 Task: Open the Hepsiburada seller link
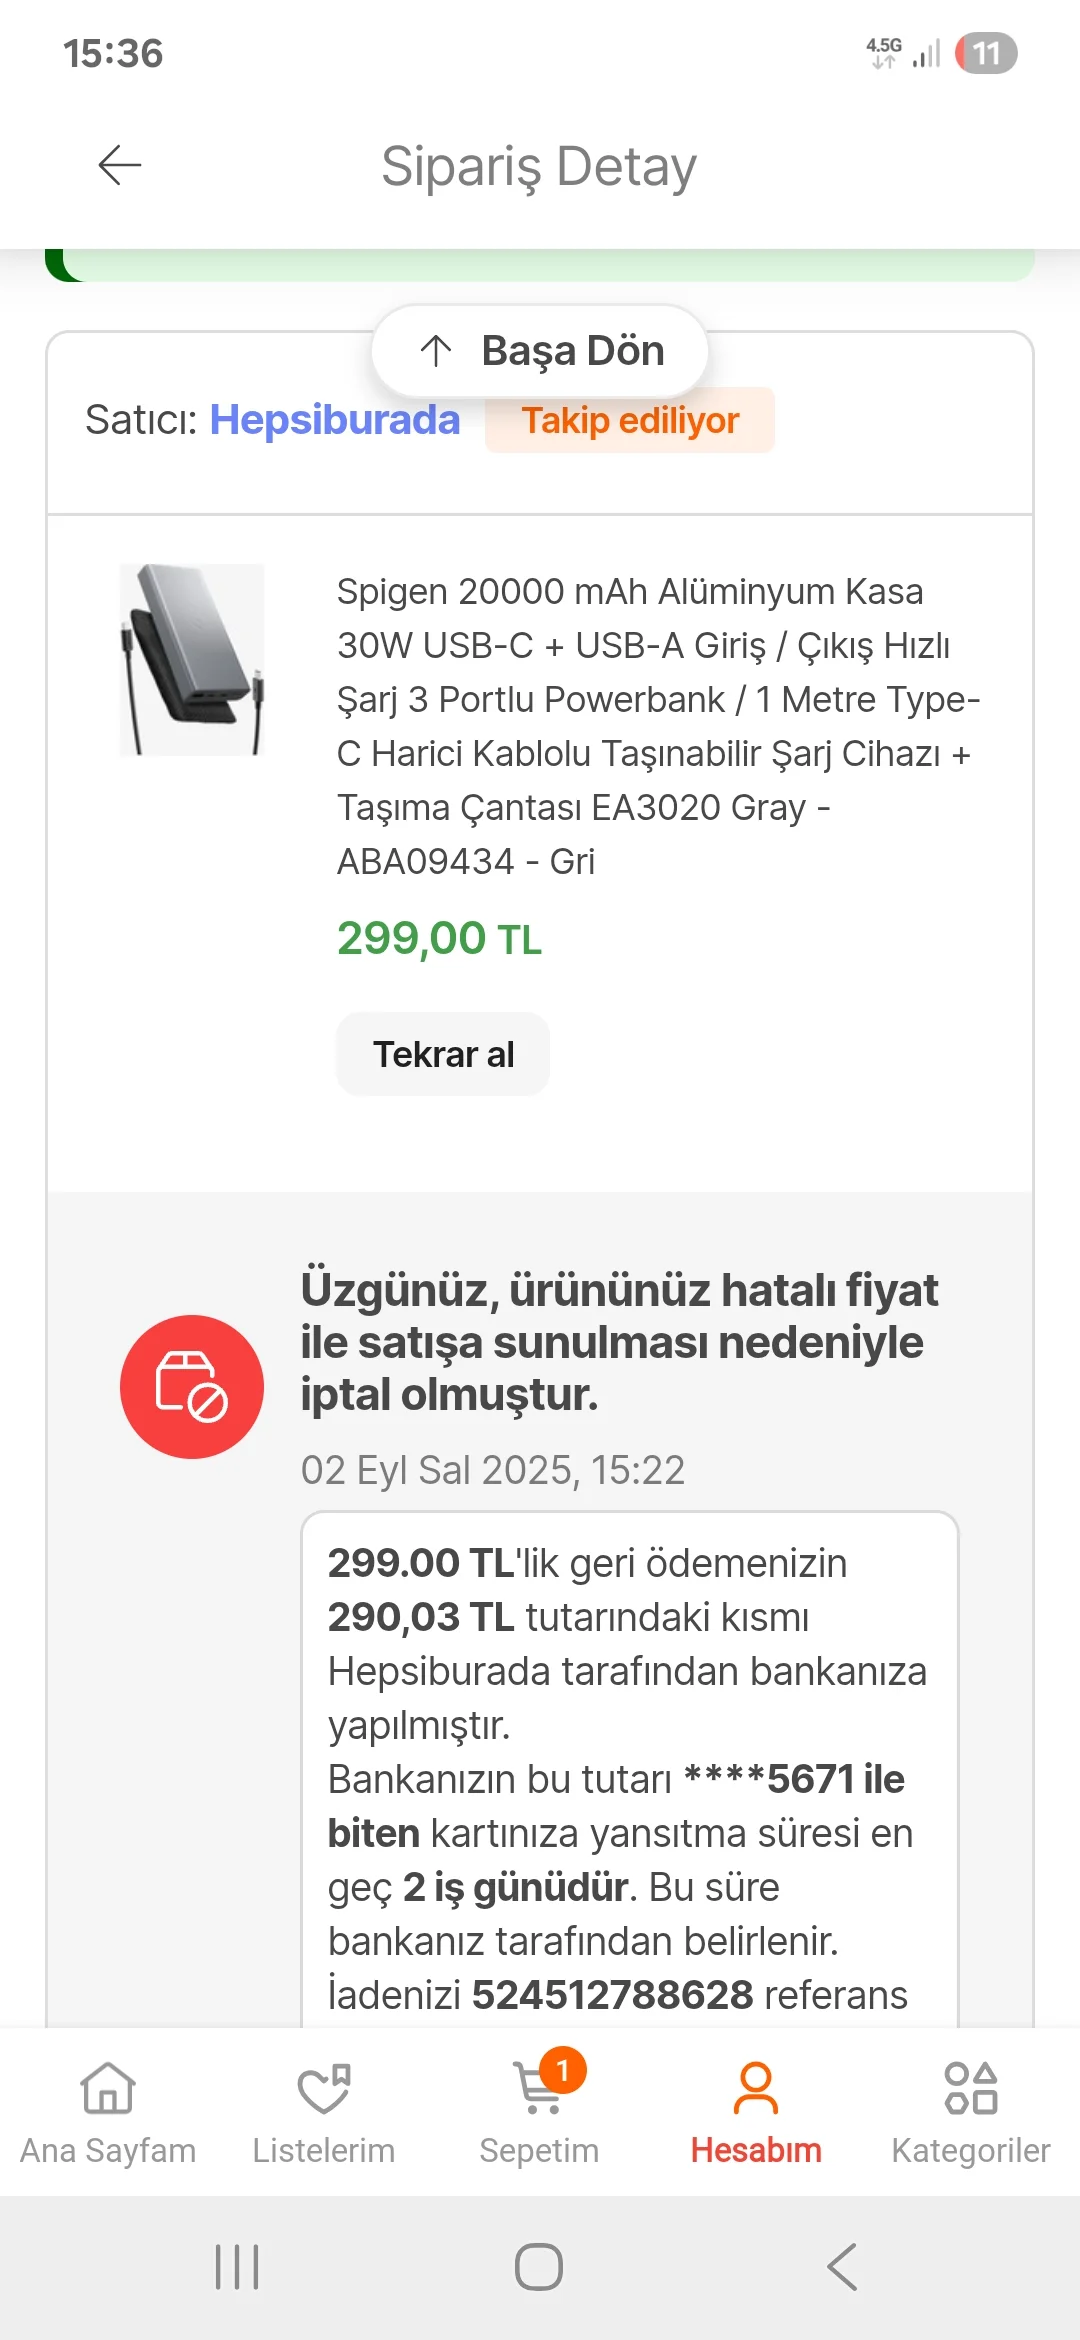point(334,420)
